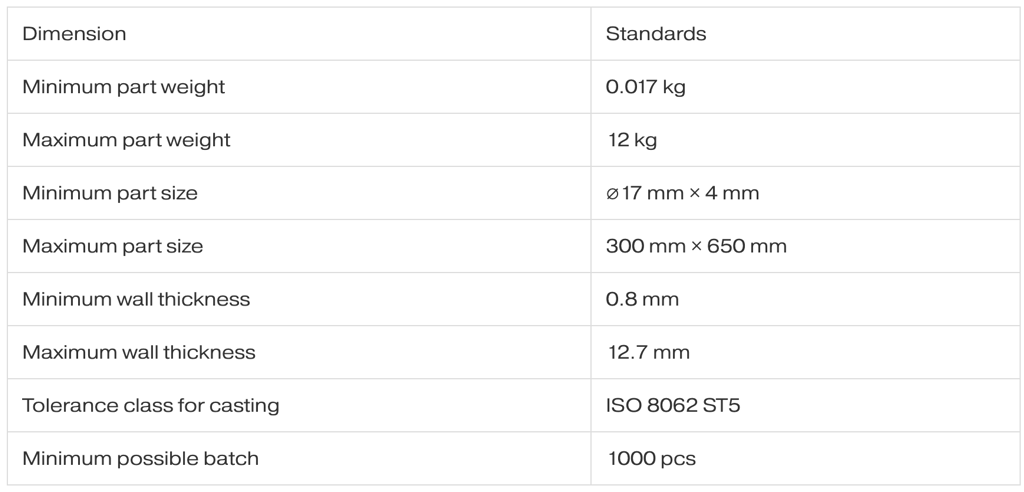Select the Maximum part size label

pos(112,246)
